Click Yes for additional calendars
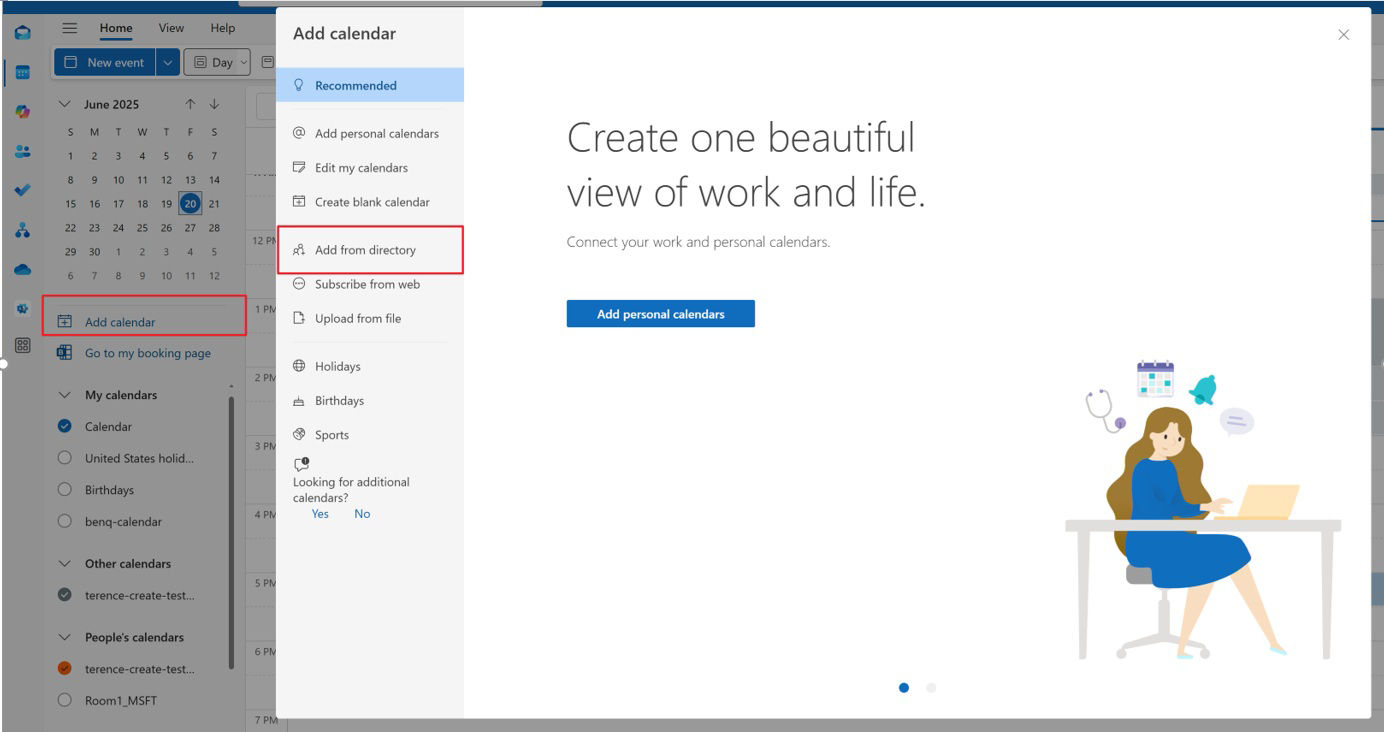Viewport: 1384px width, 732px height. (x=320, y=514)
